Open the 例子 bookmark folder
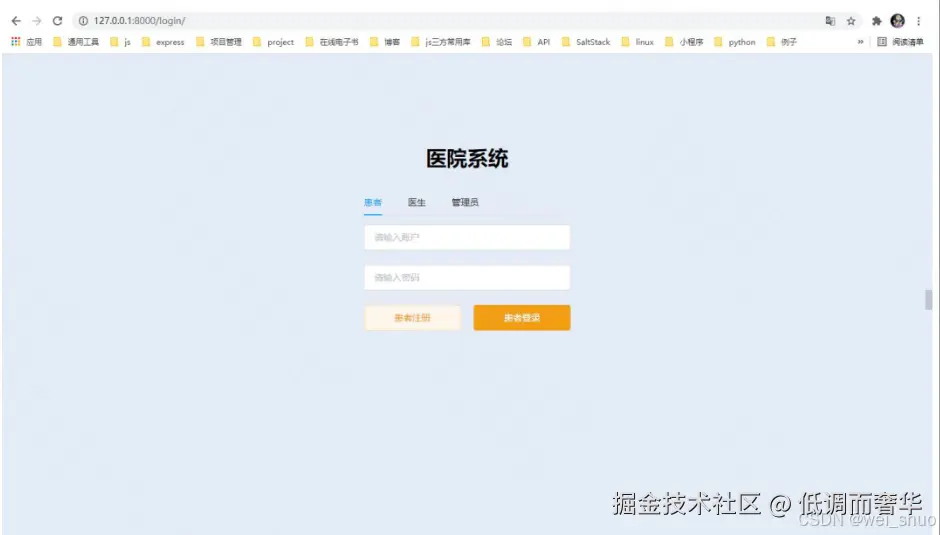 pos(782,42)
